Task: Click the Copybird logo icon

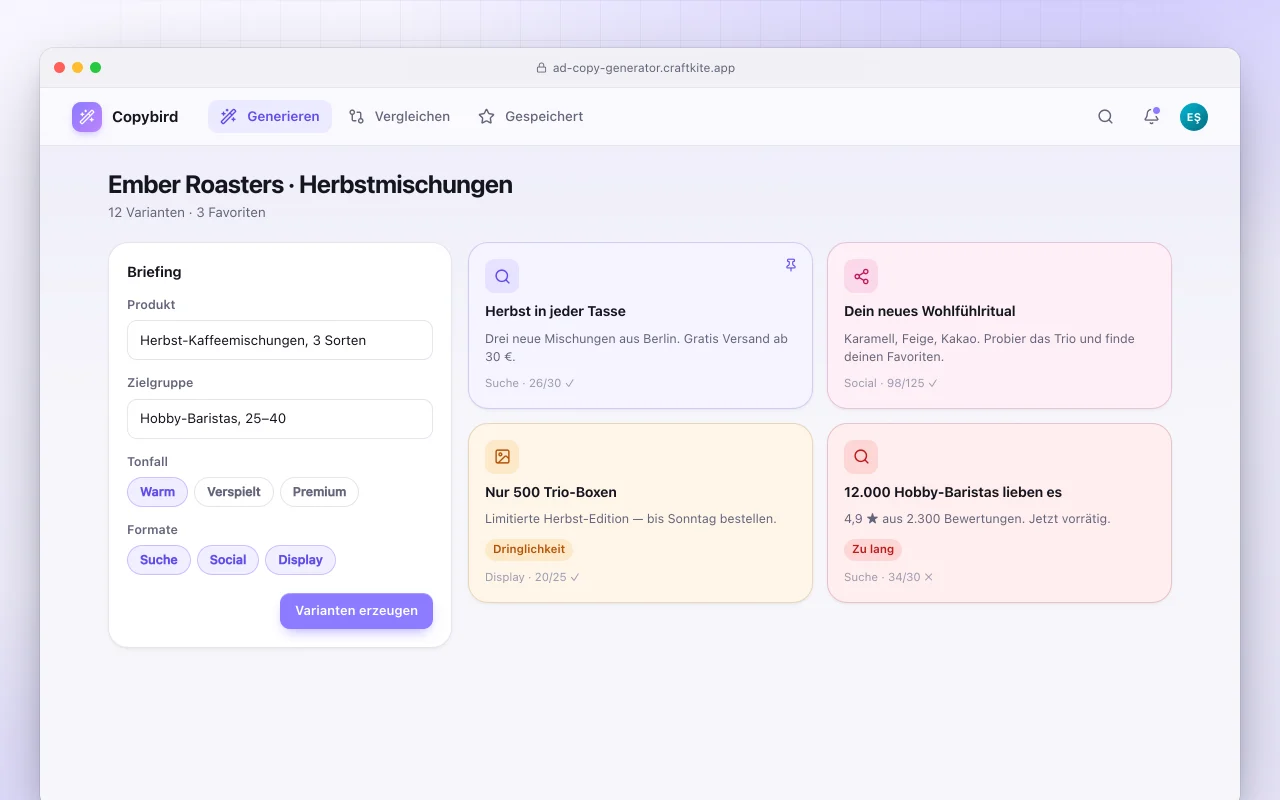Action: click(87, 117)
